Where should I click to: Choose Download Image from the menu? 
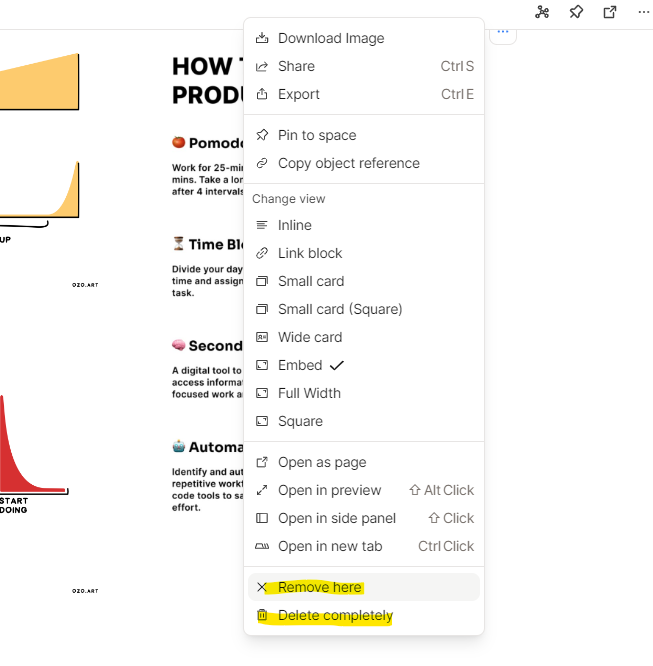pos(330,38)
